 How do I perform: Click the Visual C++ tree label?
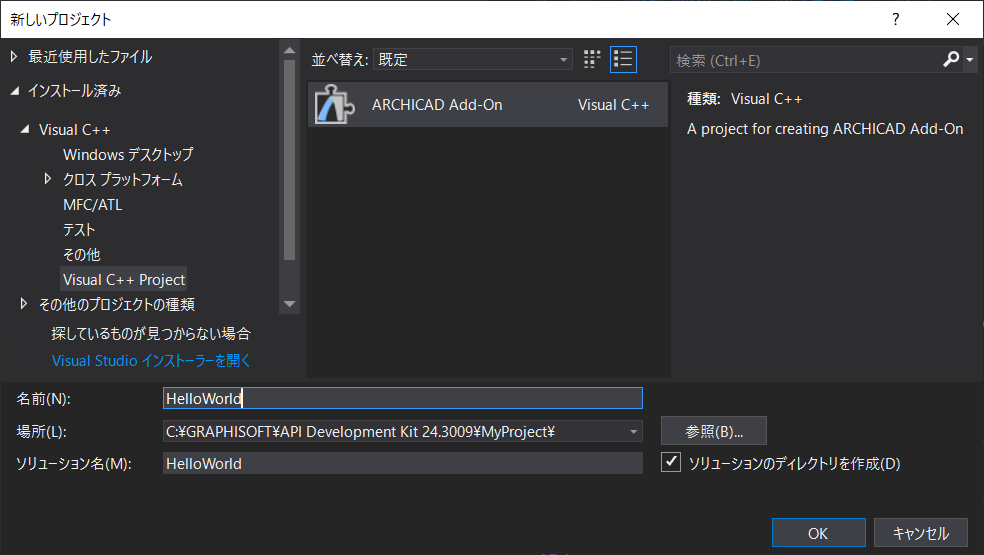(x=74, y=130)
